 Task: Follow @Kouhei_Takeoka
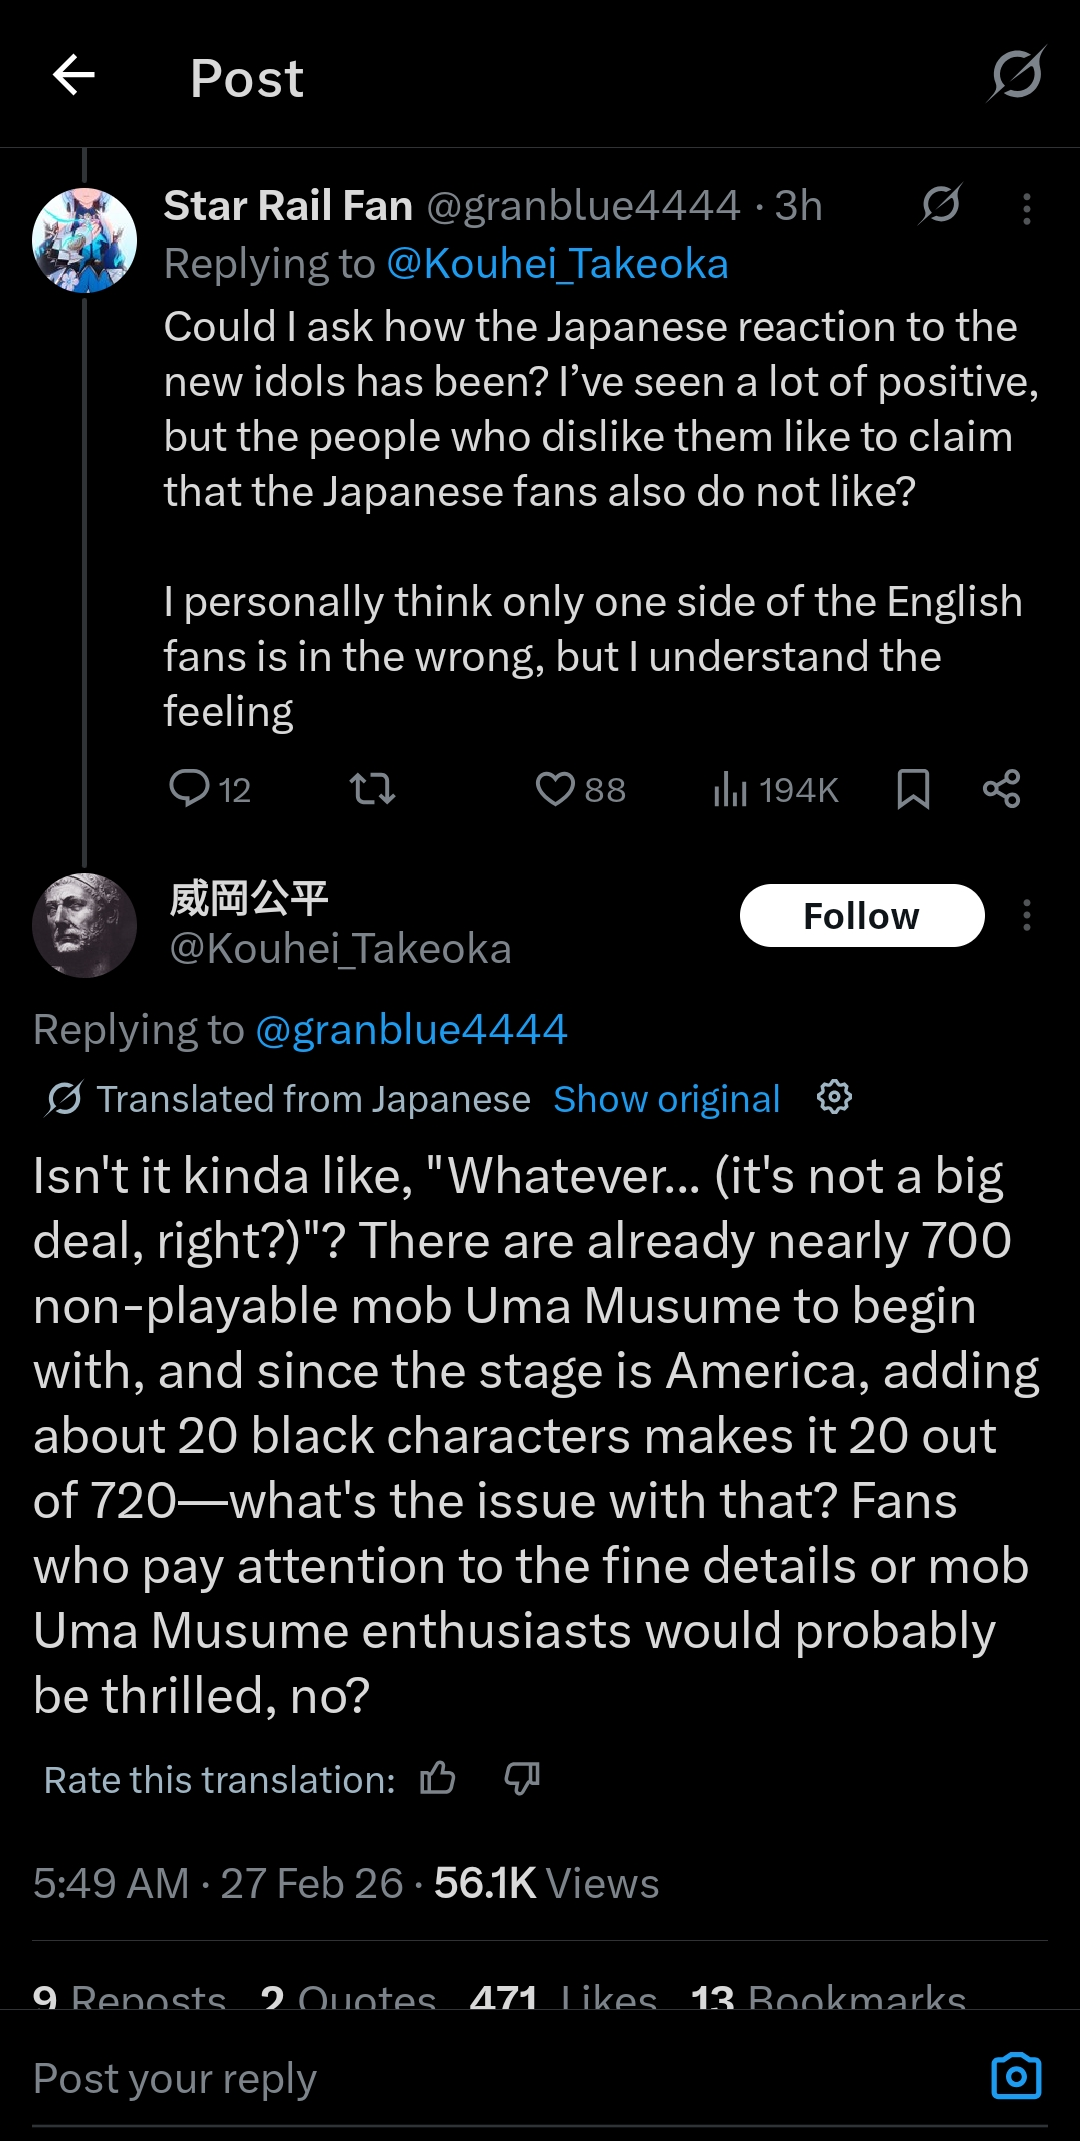[862, 915]
